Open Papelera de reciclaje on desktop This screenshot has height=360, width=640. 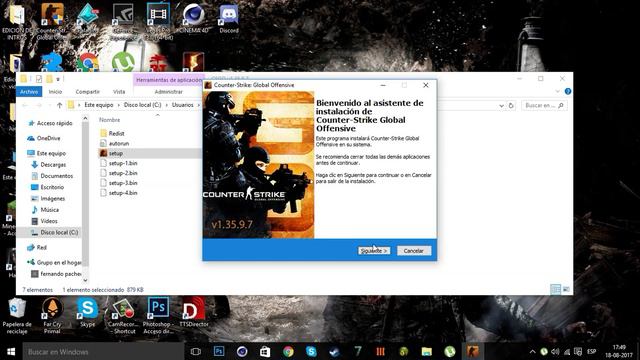coord(17,316)
